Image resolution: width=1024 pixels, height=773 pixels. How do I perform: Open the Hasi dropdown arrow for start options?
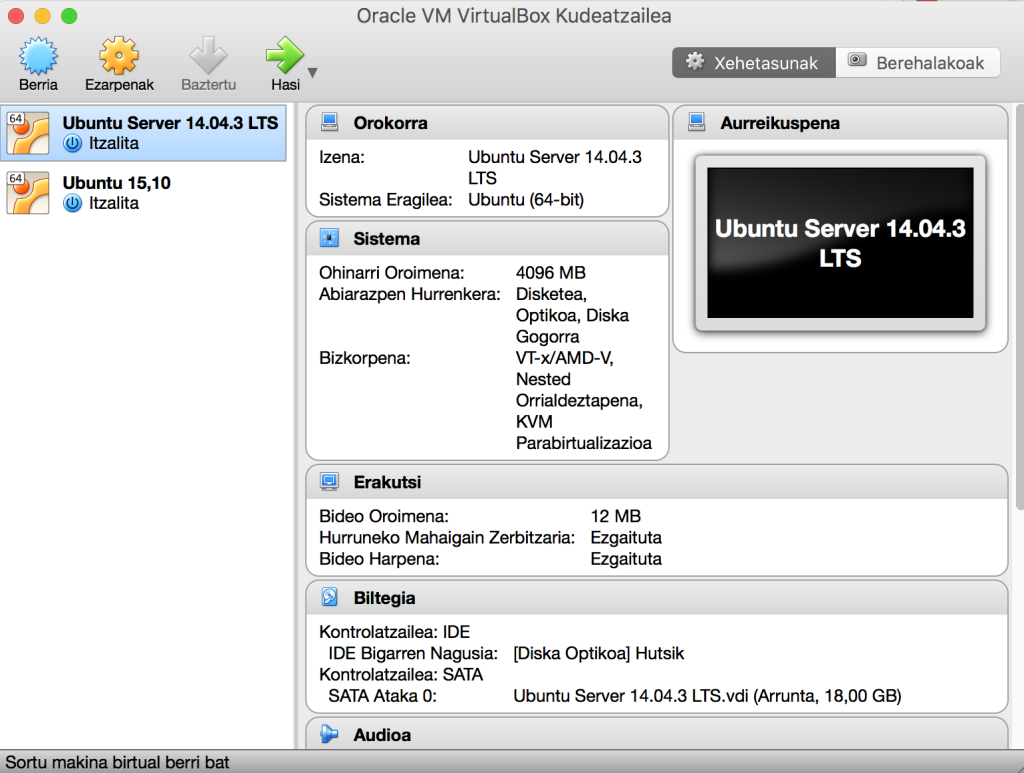(311, 70)
